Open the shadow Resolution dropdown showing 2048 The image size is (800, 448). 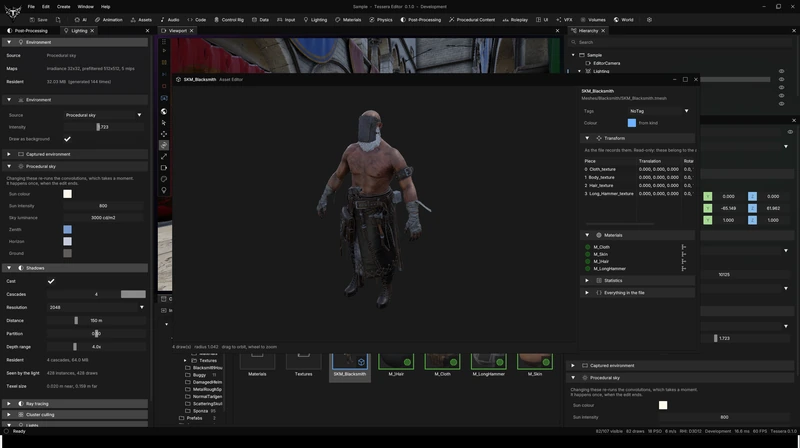[96, 307]
